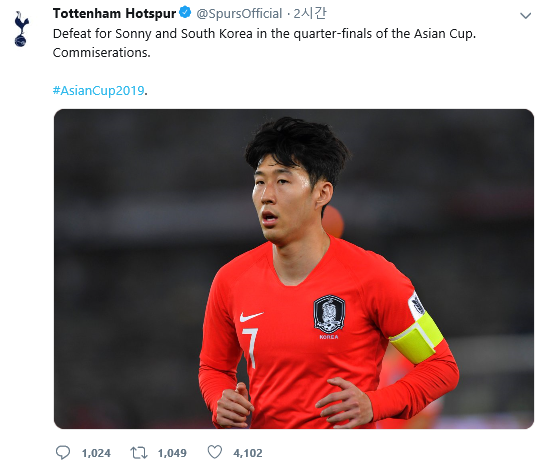Click the Tottenham Hotspur display name
The image size is (556, 469).
[114, 13]
